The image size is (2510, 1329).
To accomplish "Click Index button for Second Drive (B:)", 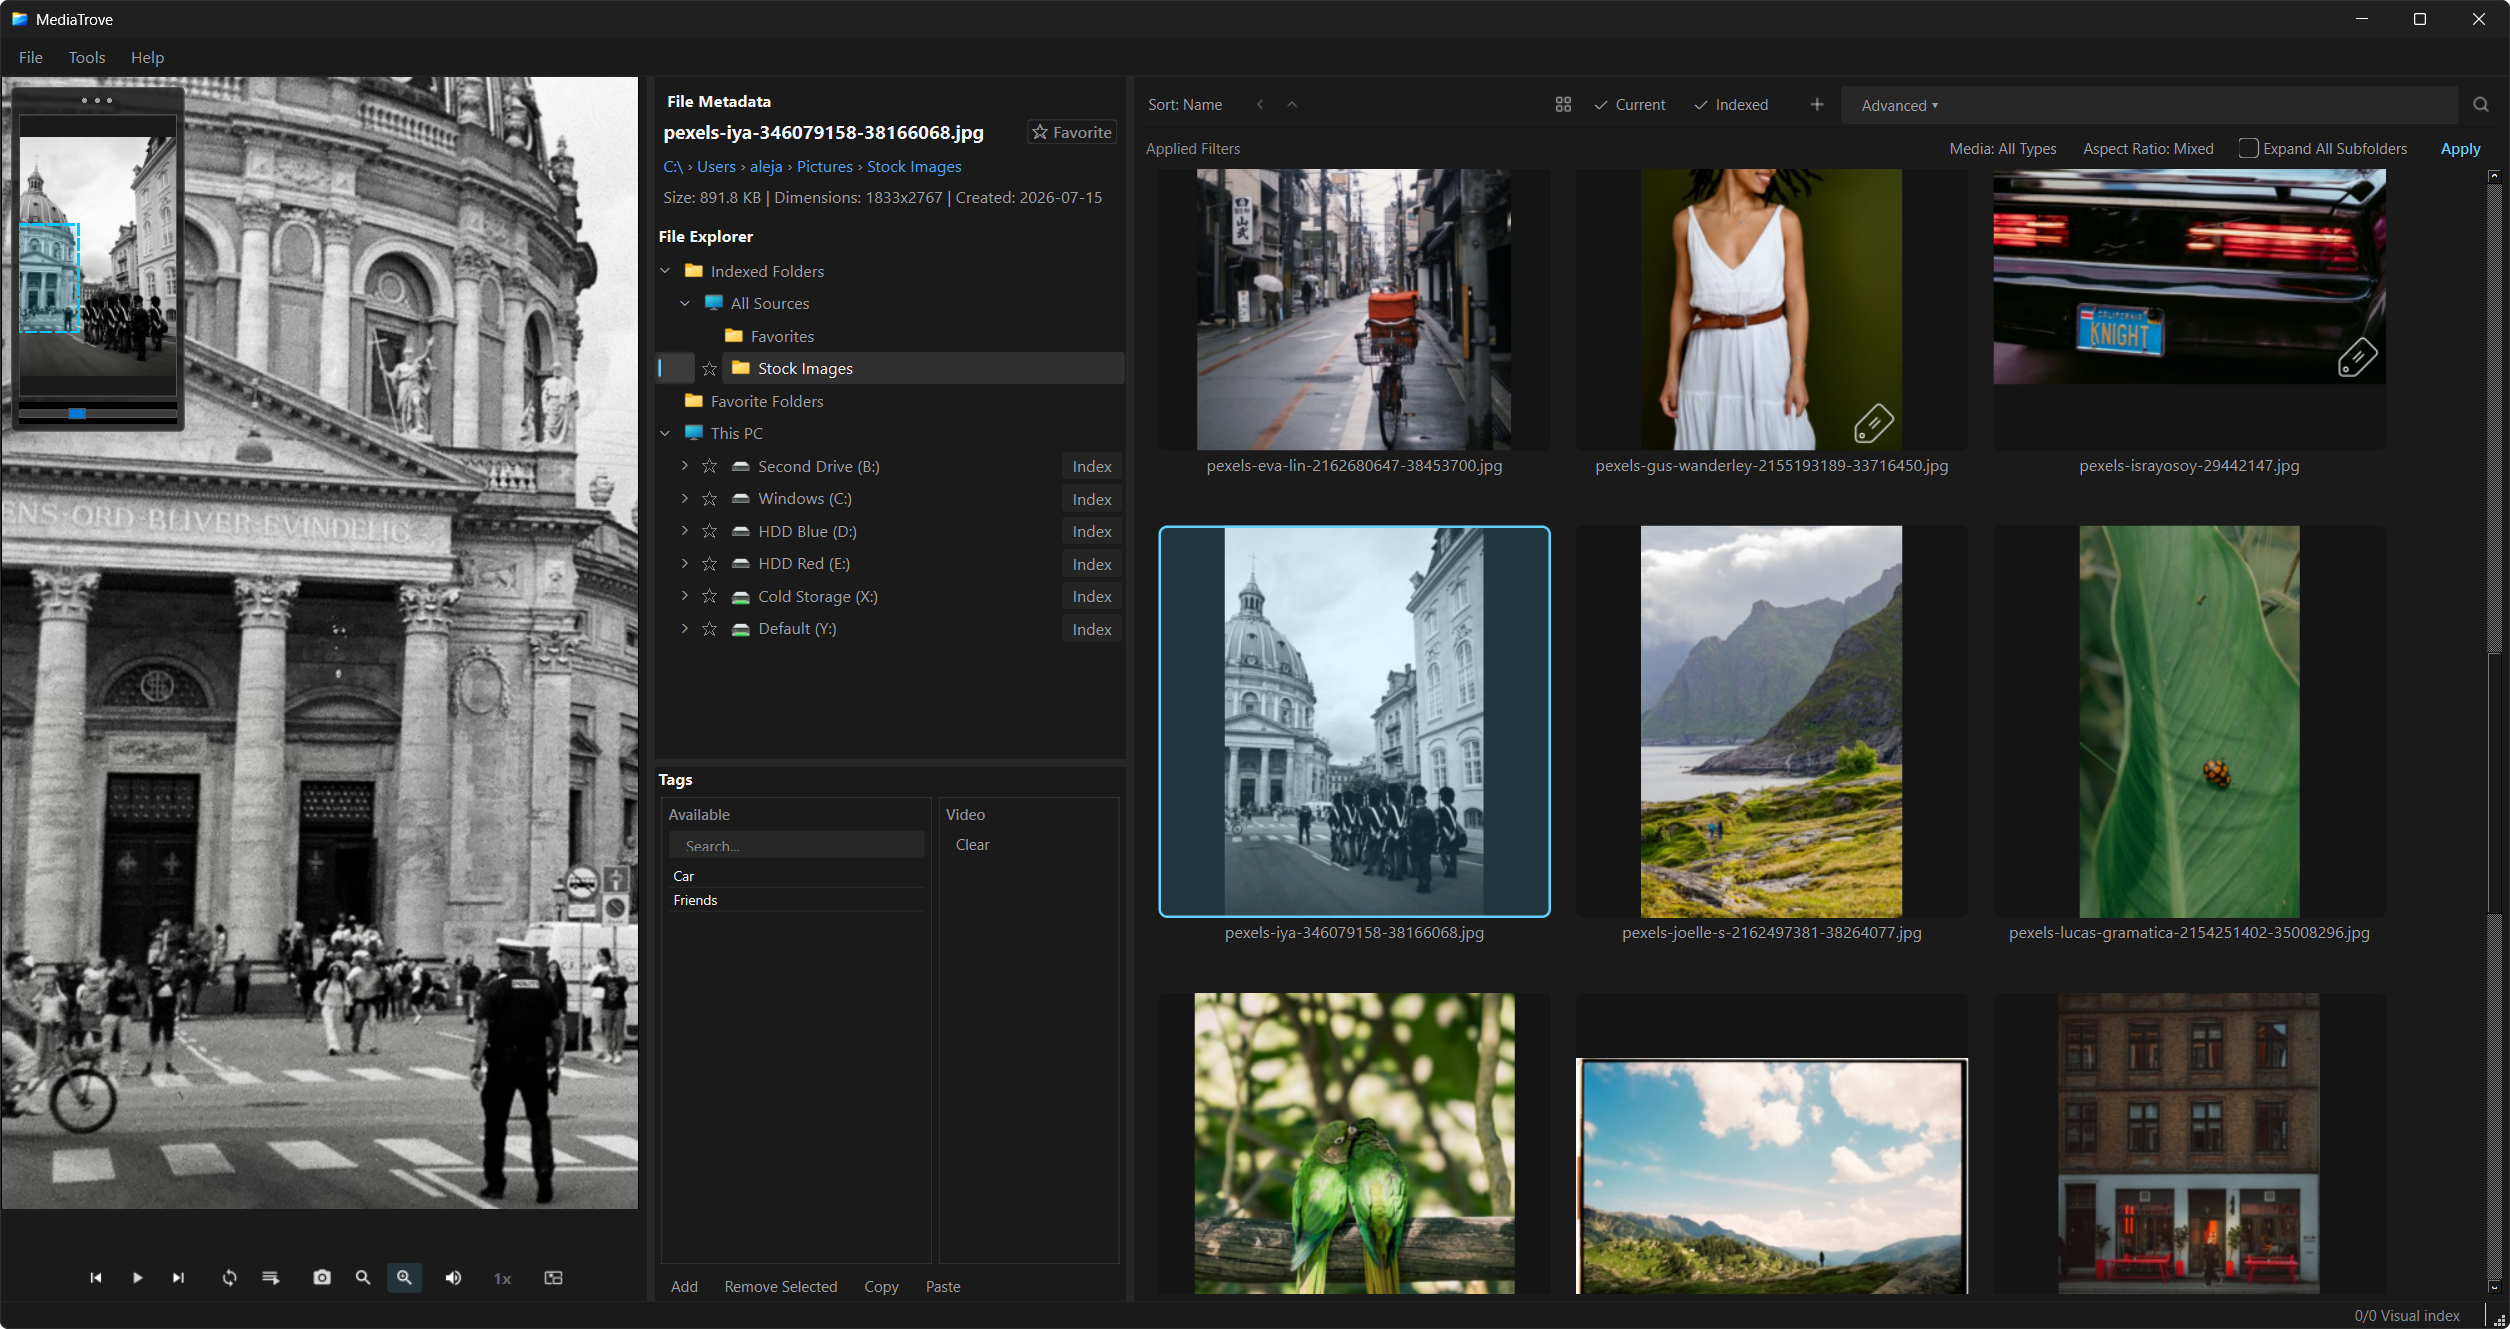I will (1091, 466).
